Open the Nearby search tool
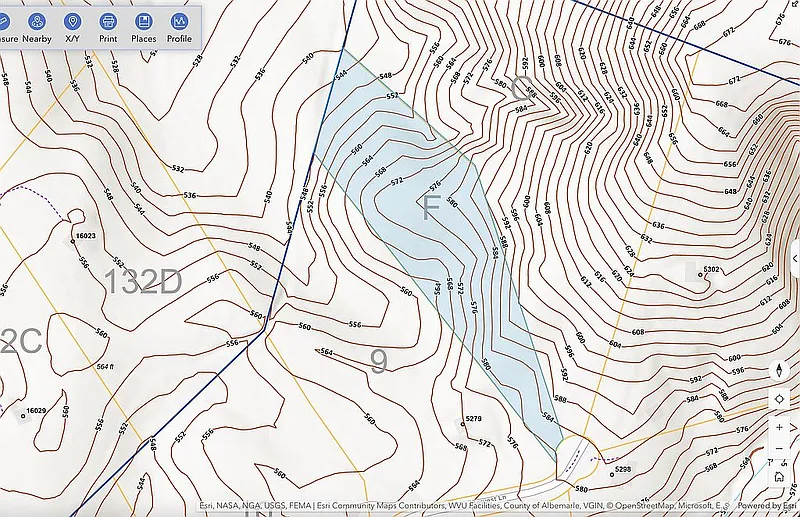The height and width of the screenshot is (517, 800). 37,27
